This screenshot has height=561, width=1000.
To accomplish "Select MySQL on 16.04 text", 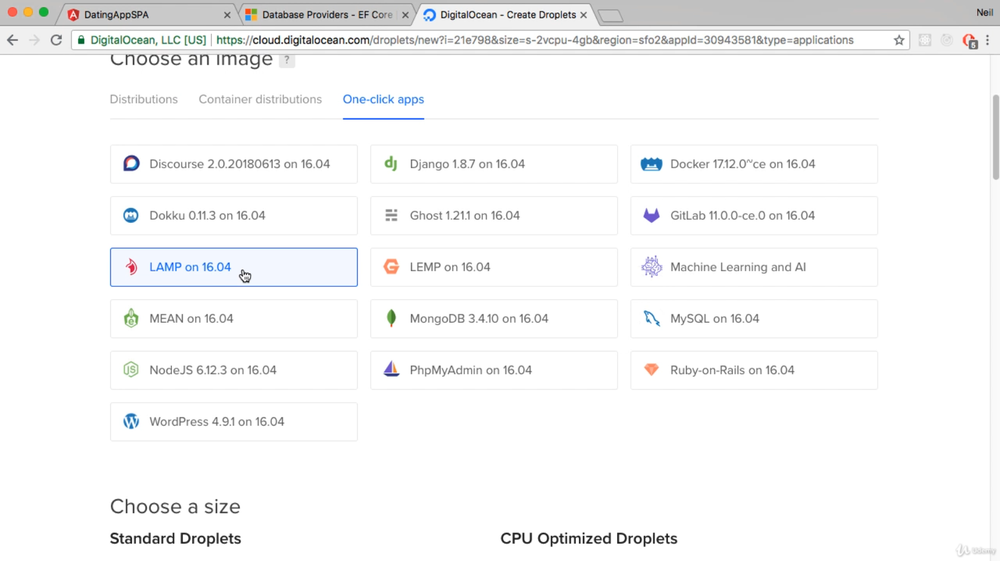I will (715, 319).
